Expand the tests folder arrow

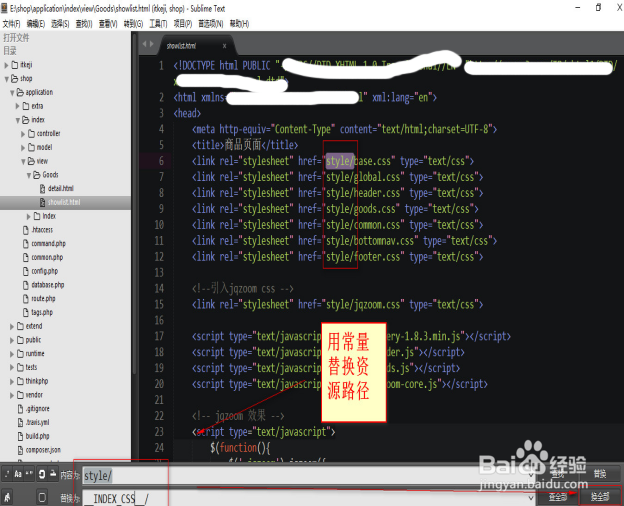click(12, 368)
